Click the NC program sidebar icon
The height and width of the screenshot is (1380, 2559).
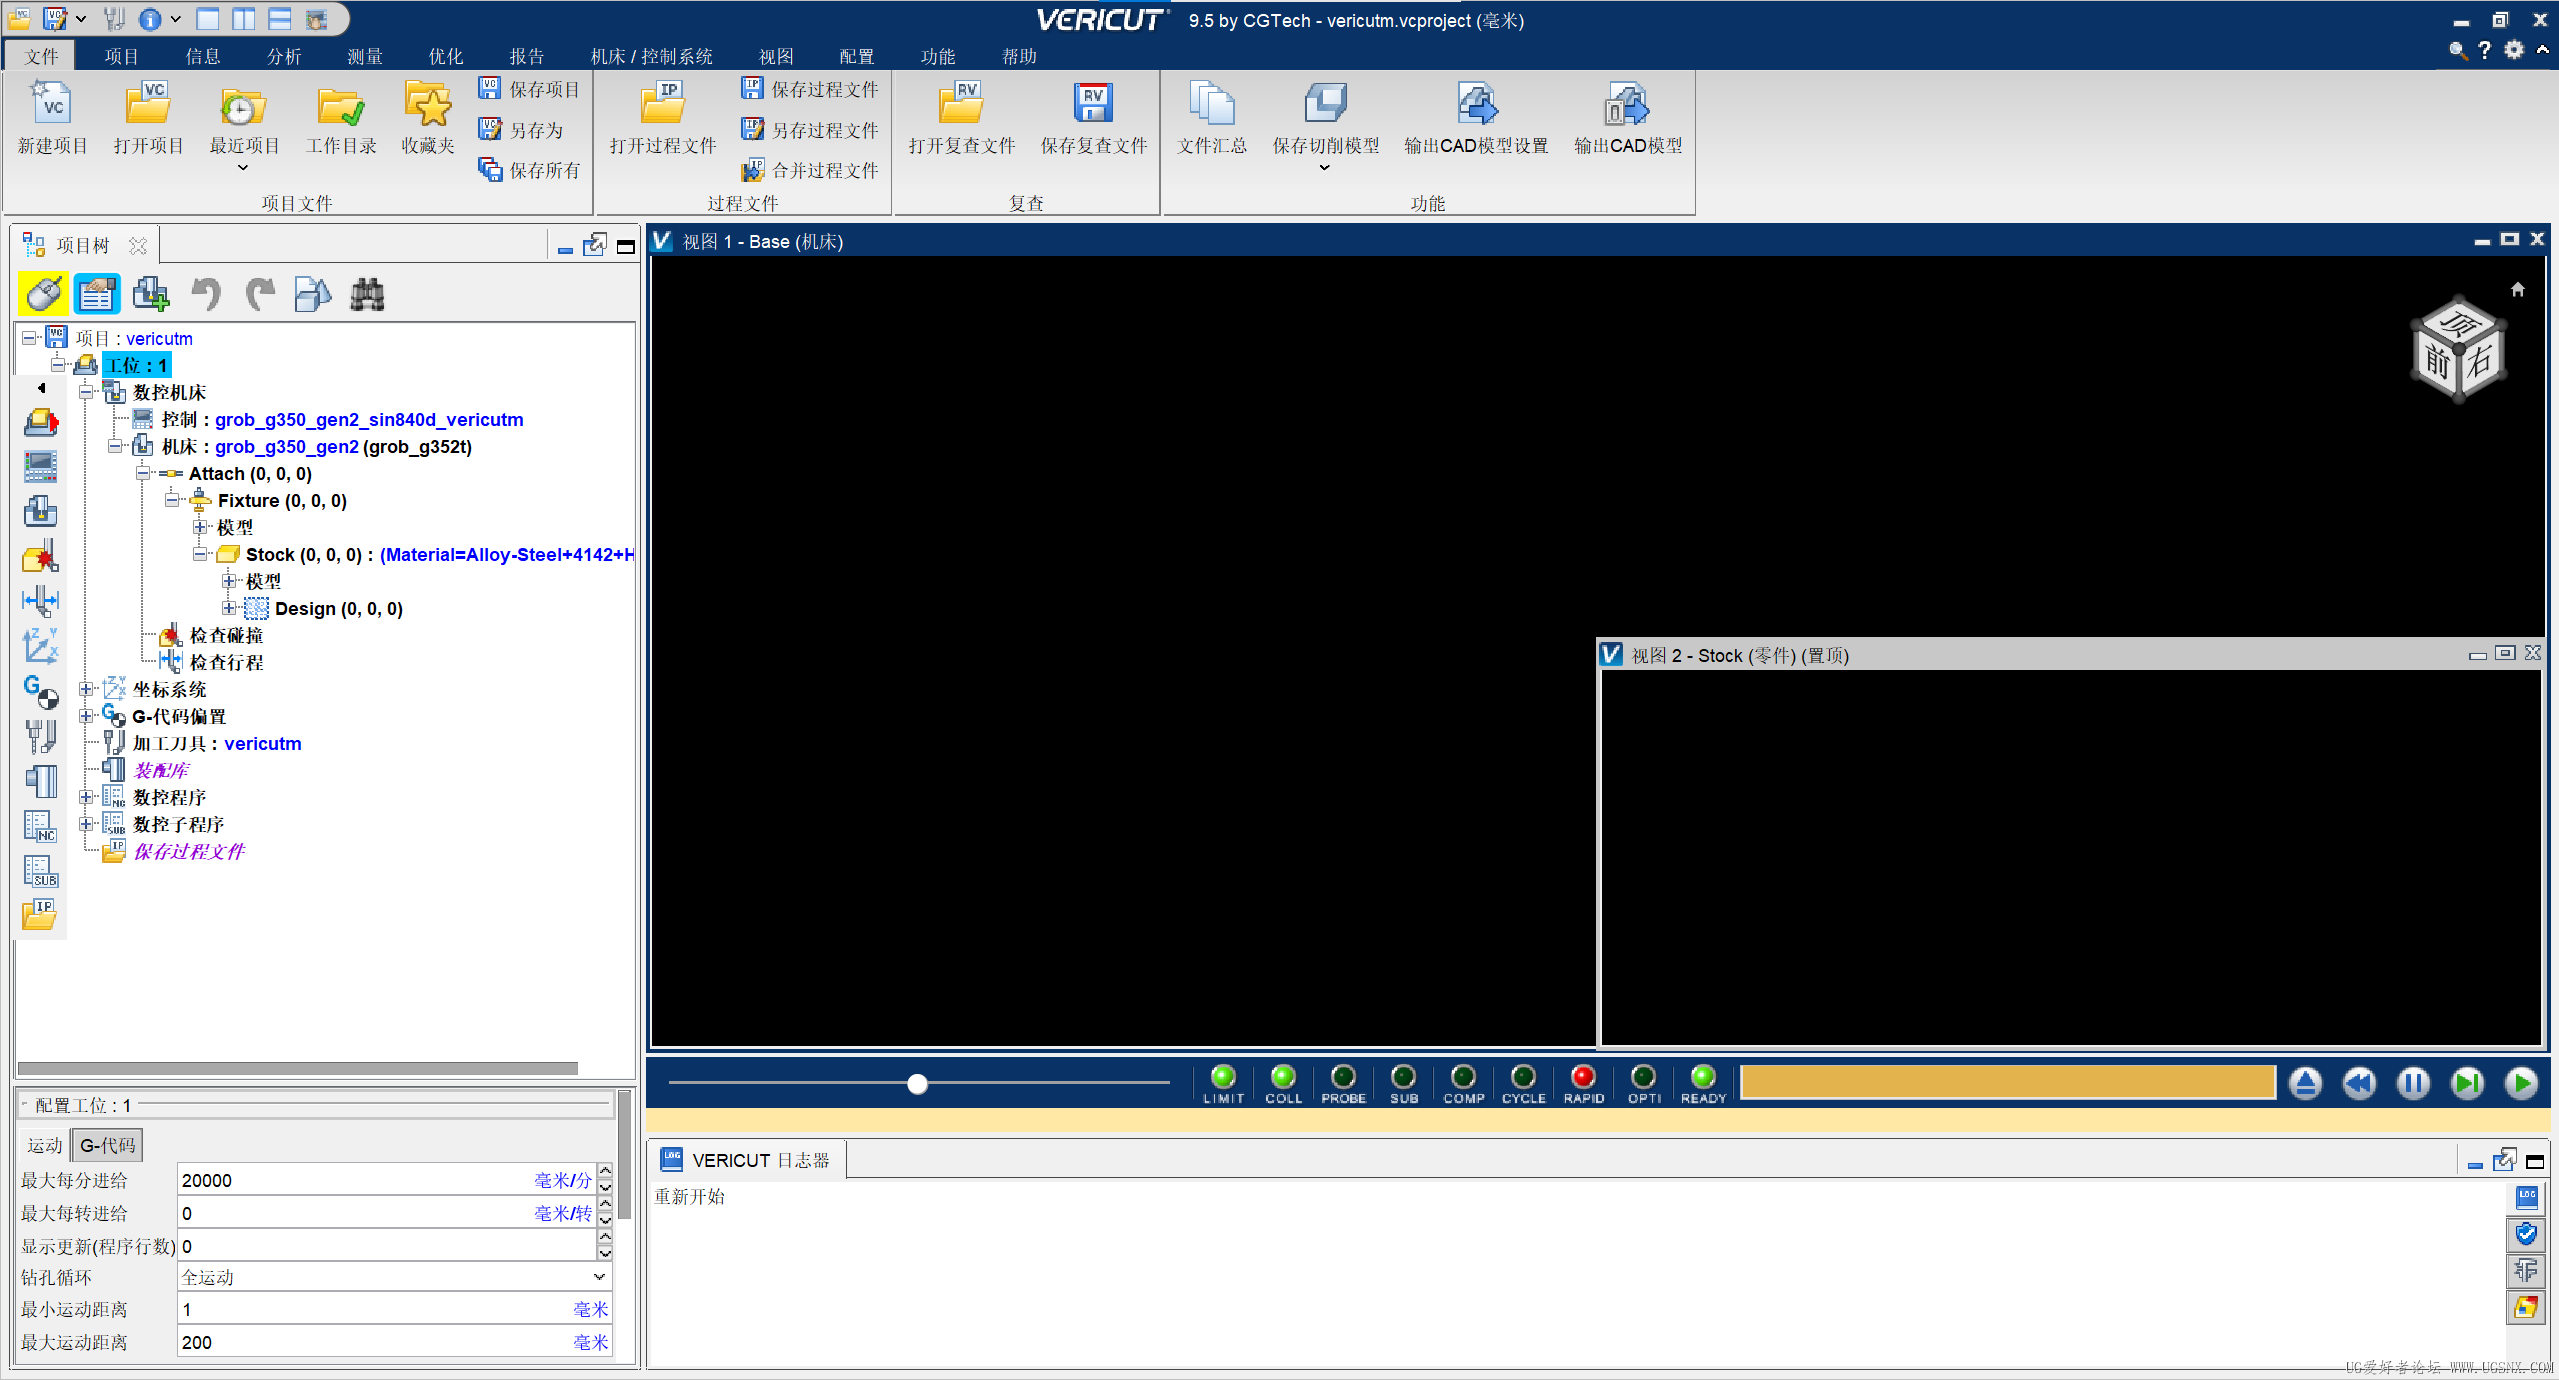pos(40,826)
